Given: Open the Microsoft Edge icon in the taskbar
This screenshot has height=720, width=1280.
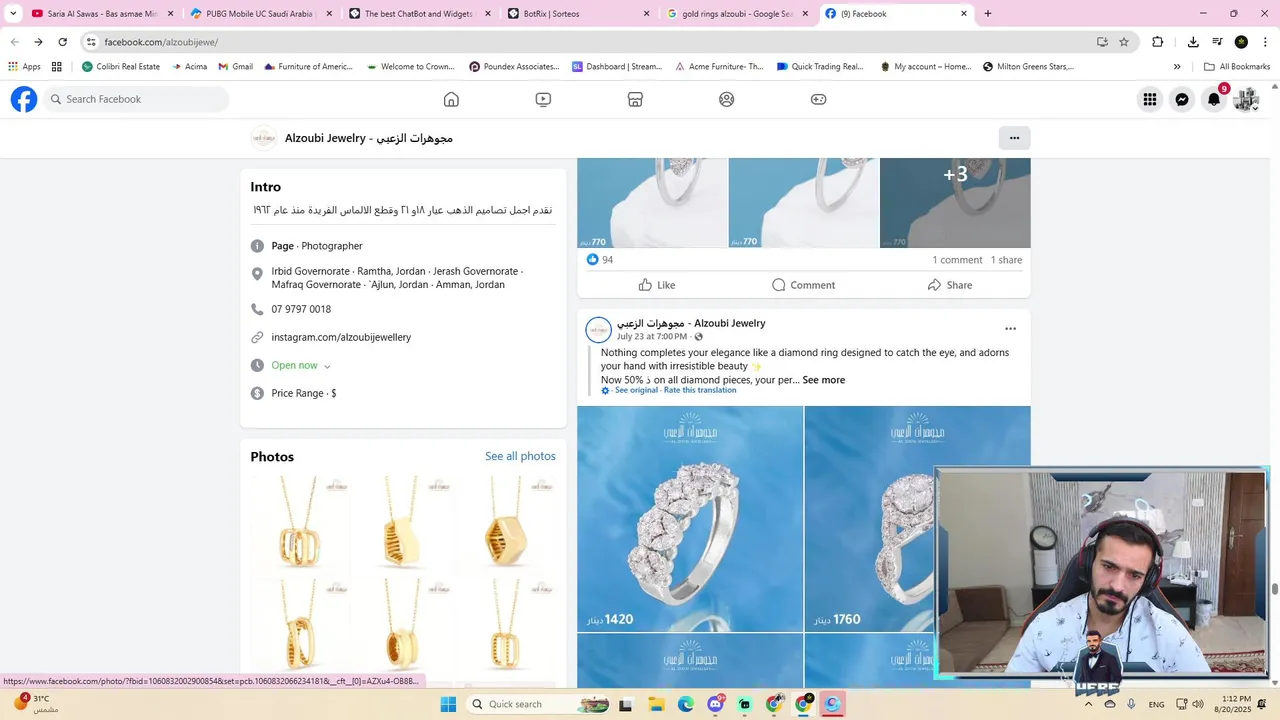Looking at the screenshot, I should point(686,704).
